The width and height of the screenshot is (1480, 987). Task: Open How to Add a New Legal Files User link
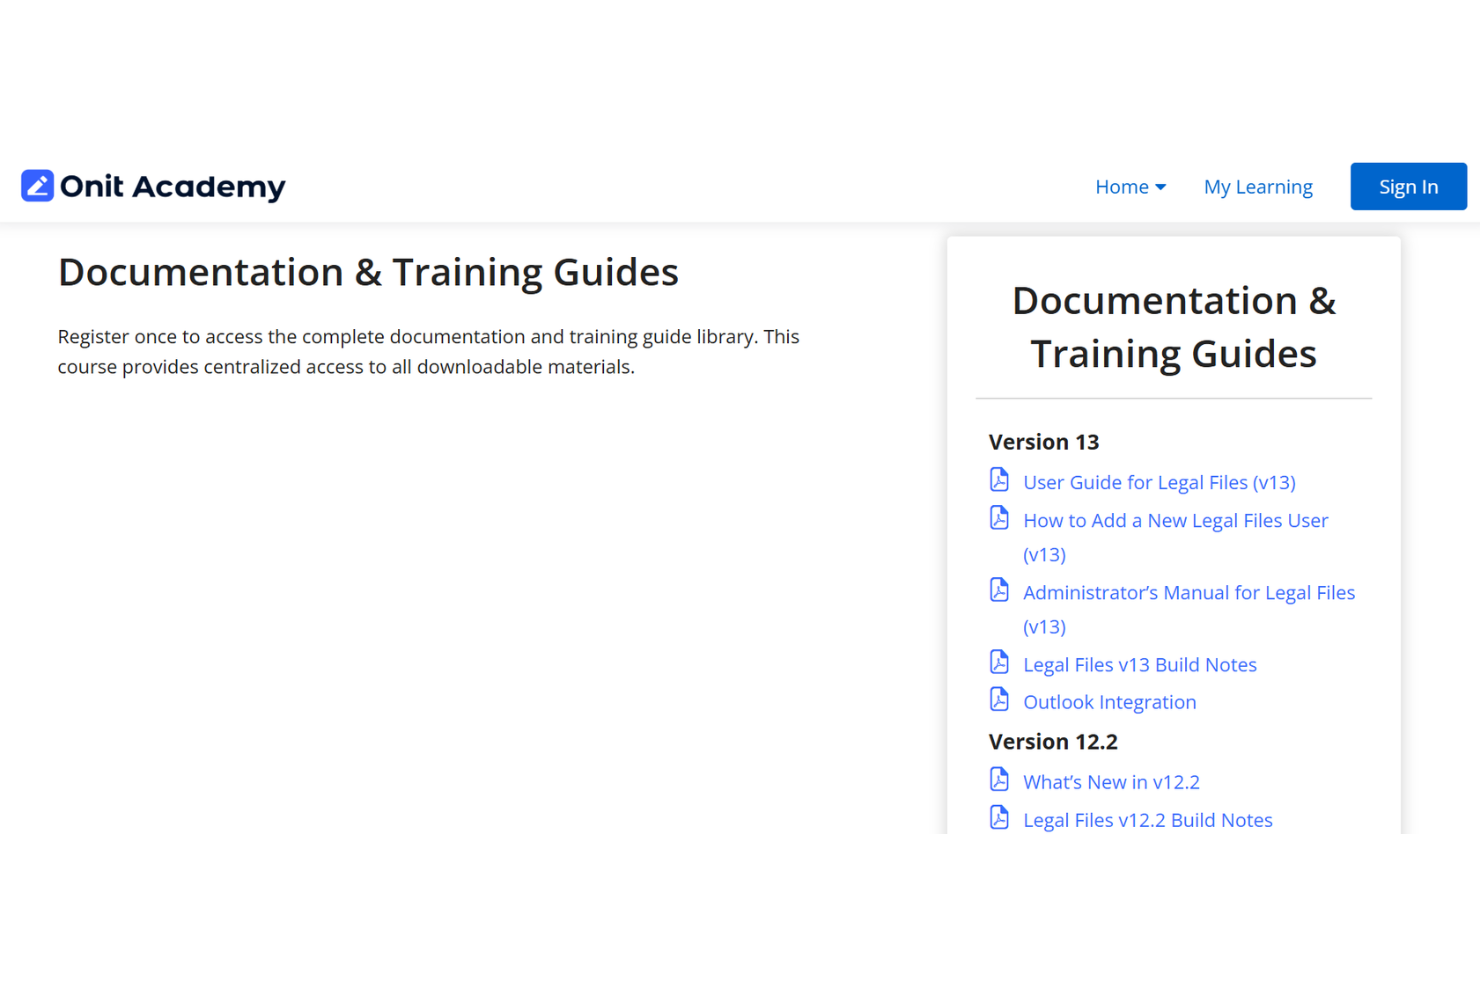point(1176,537)
